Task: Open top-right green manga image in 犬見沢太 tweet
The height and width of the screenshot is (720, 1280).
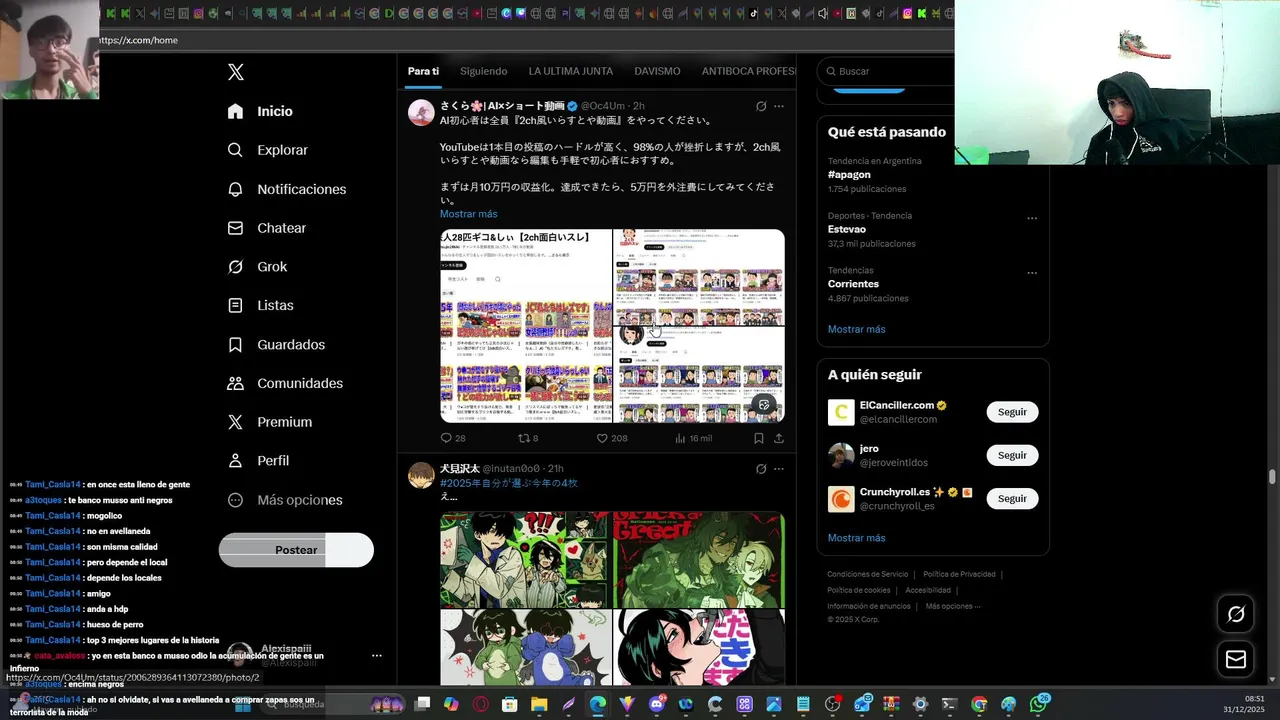Action: (699, 560)
